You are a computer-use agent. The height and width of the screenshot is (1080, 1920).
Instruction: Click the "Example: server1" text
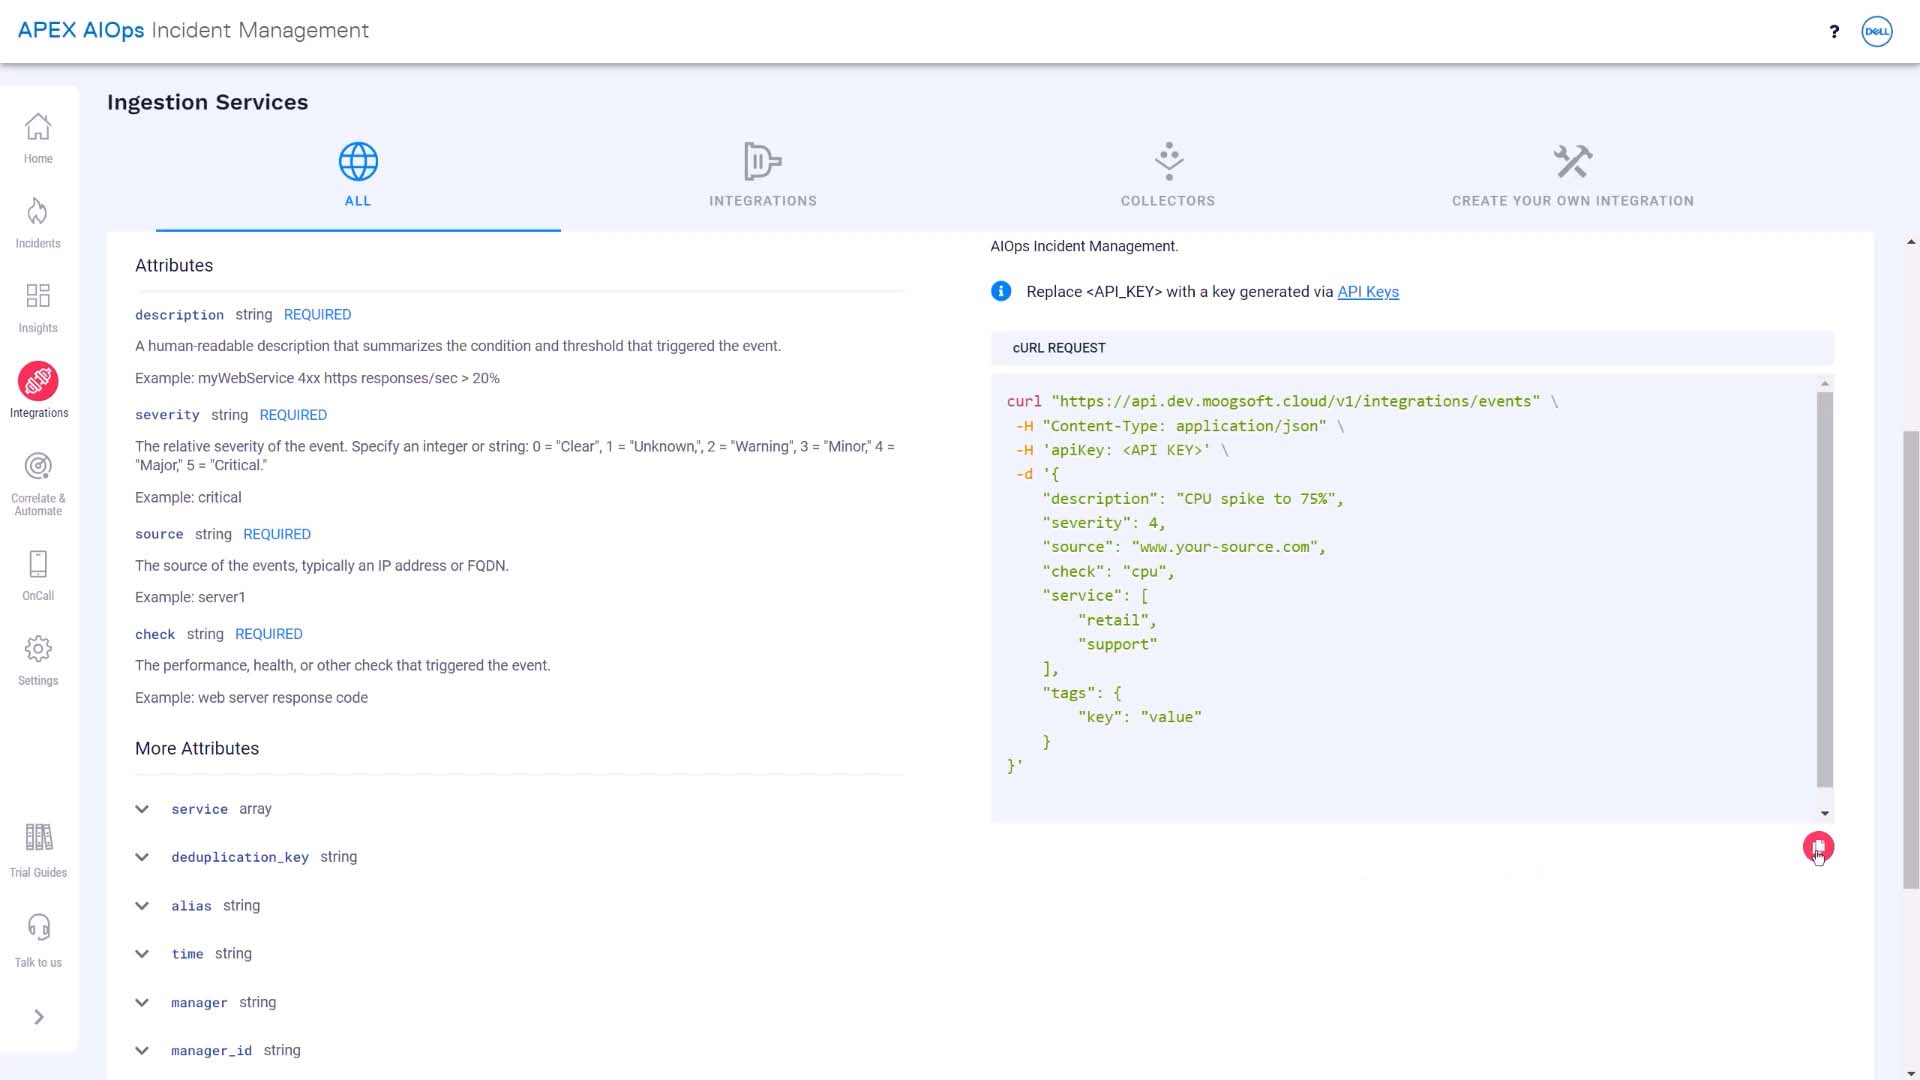pos(190,598)
